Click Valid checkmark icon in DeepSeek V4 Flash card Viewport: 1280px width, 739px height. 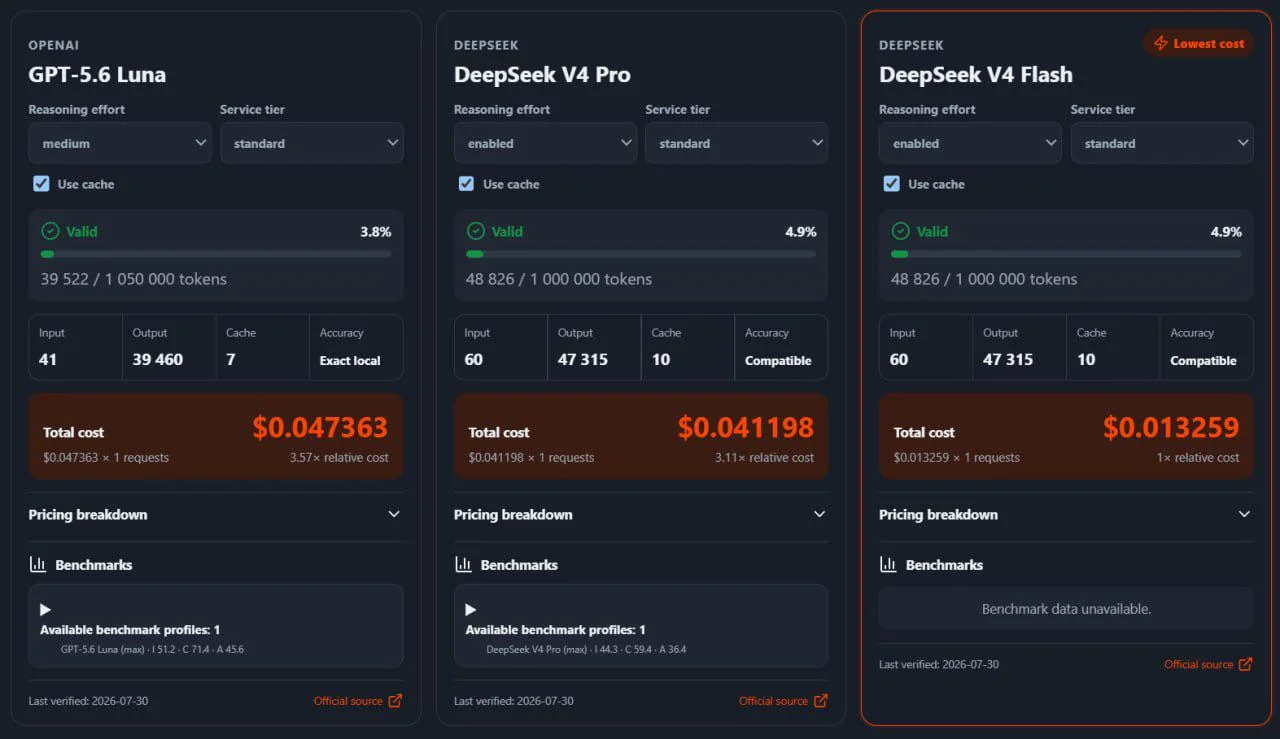click(900, 231)
